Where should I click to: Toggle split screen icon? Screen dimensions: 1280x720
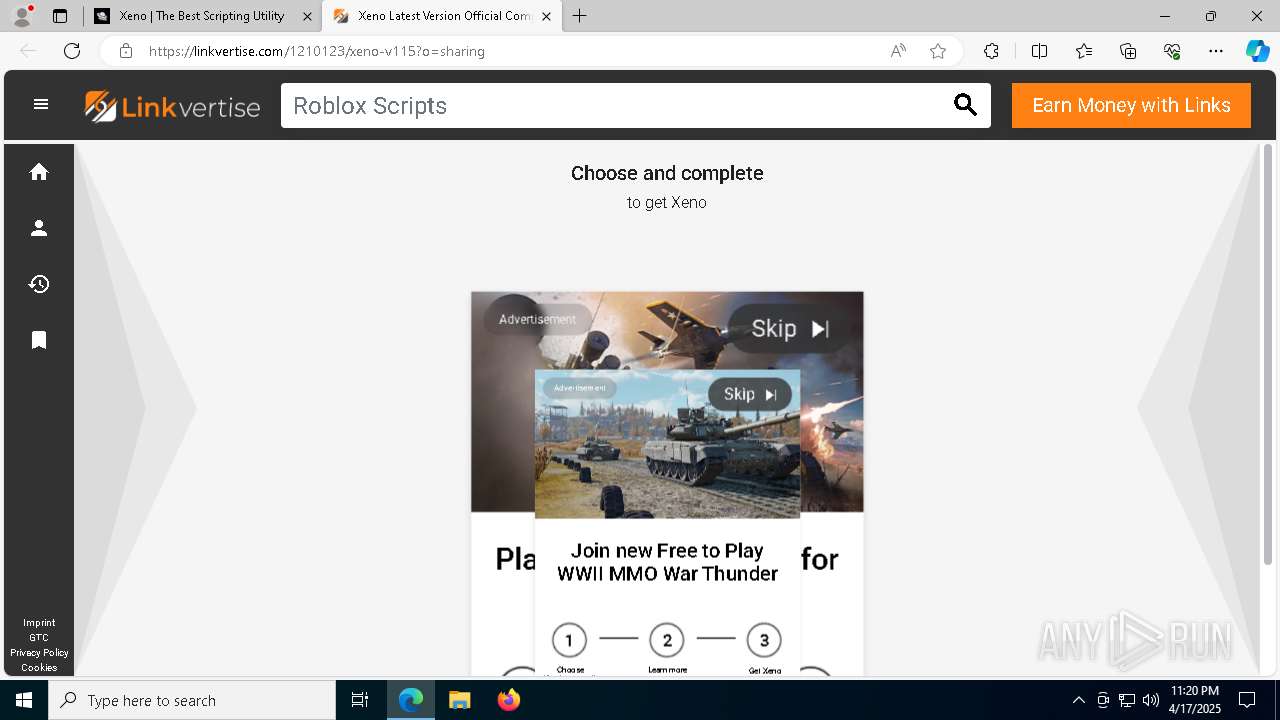point(1039,51)
